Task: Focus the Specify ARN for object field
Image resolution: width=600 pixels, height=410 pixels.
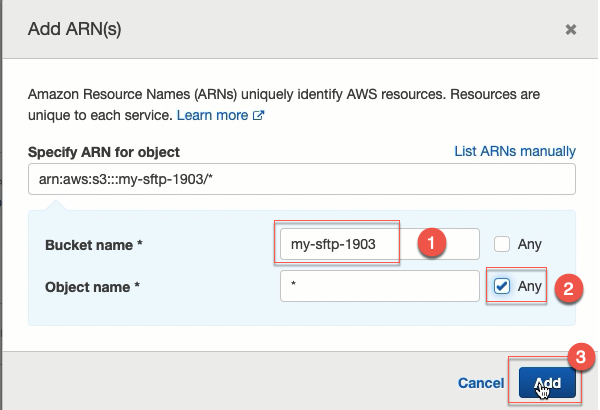Action: (302, 179)
